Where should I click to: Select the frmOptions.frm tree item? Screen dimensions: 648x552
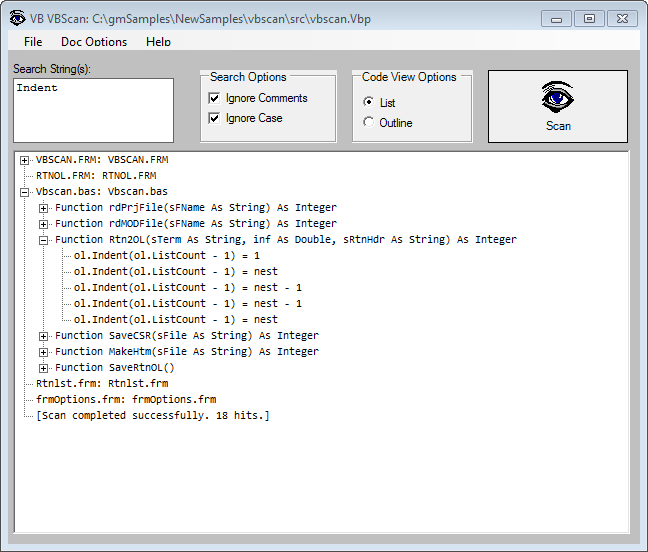pos(126,399)
